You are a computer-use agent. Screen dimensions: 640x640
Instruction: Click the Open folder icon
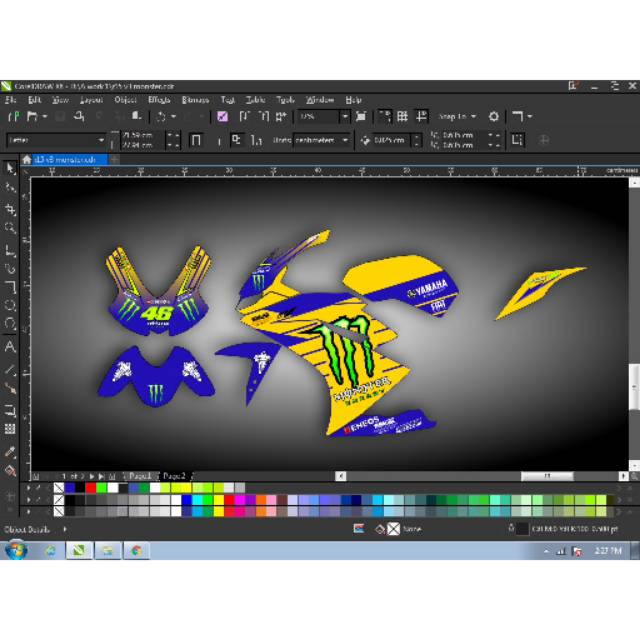pyautogui.click(x=32, y=117)
